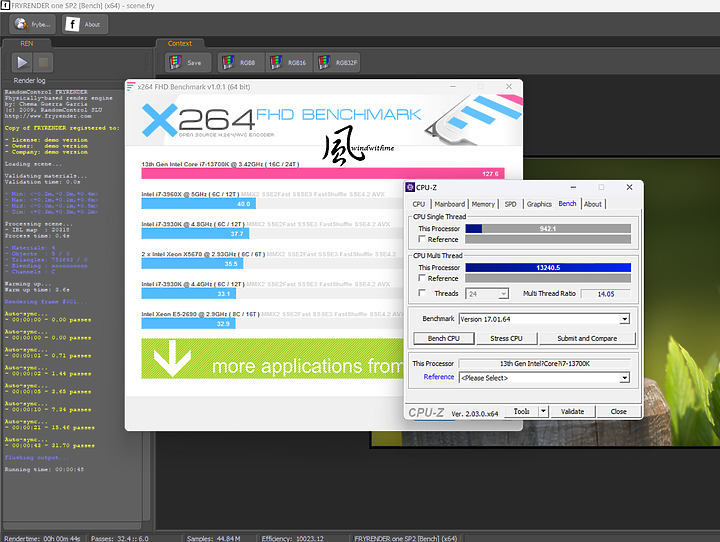Open the Benchmark version dropdown
720x542 pixels.
coord(625,319)
